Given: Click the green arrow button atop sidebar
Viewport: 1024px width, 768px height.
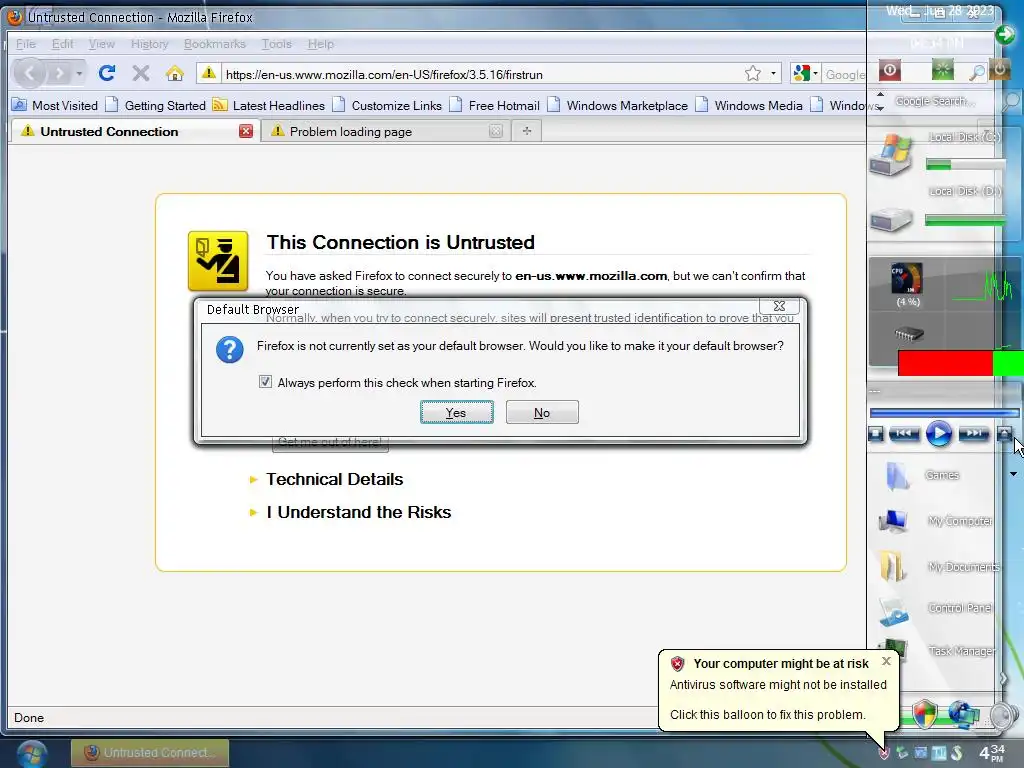Looking at the screenshot, I should tap(1004, 35).
